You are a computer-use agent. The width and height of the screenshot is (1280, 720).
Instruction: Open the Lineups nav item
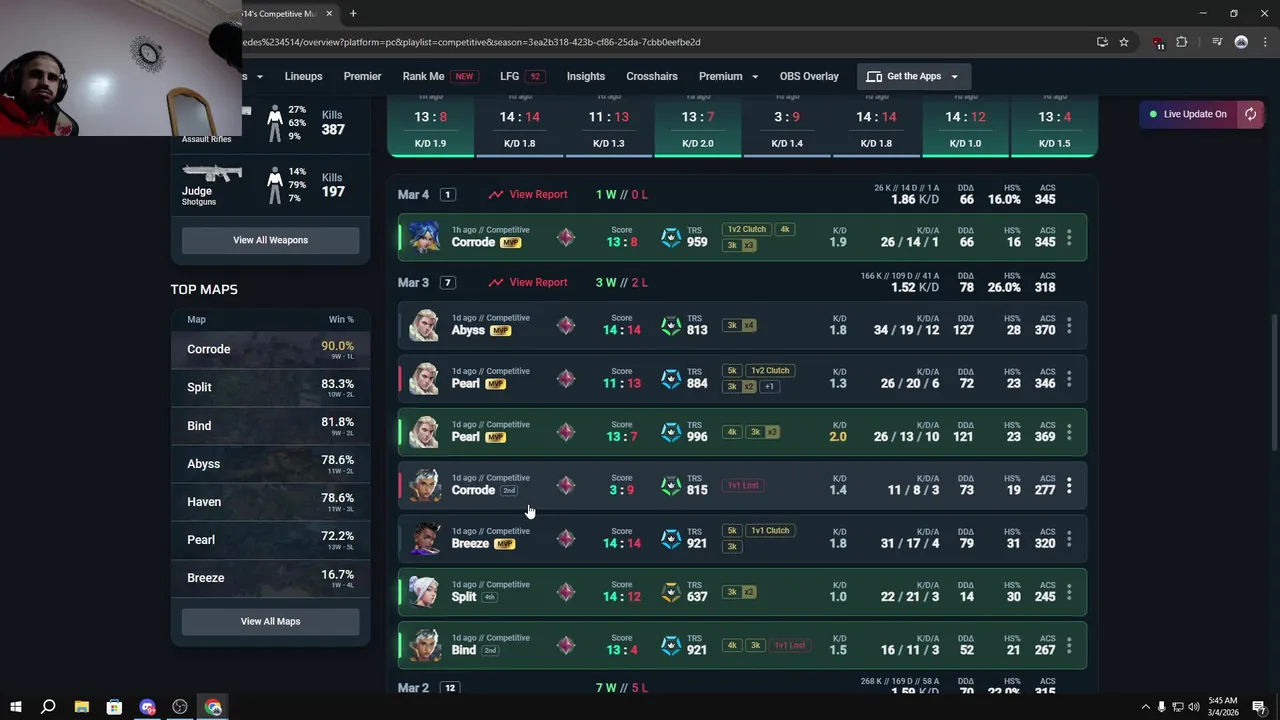point(303,76)
